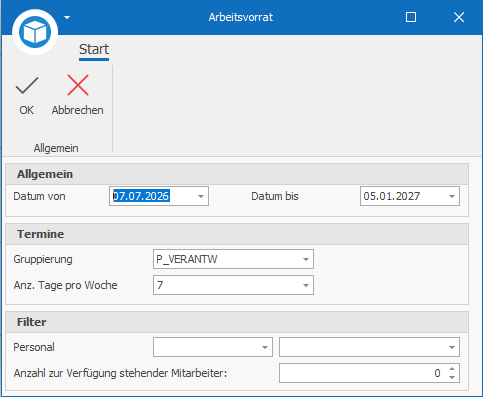Click the Allgemein ribbon group caption

coord(56,148)
